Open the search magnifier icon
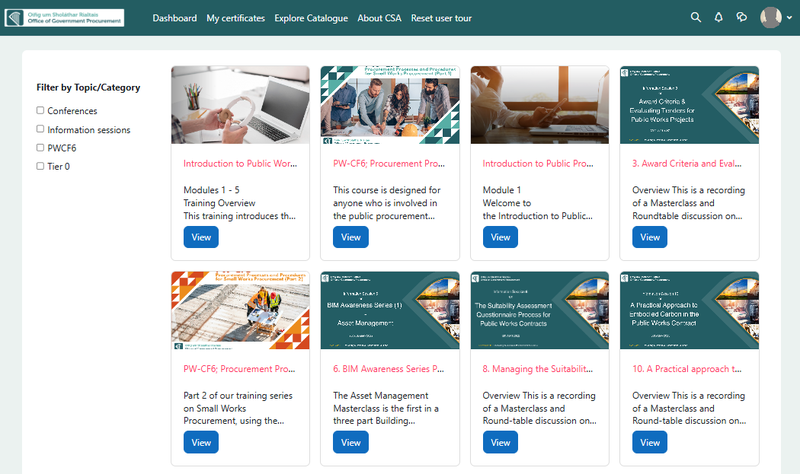This screenshot has width=800, height=474. [696, 18]
